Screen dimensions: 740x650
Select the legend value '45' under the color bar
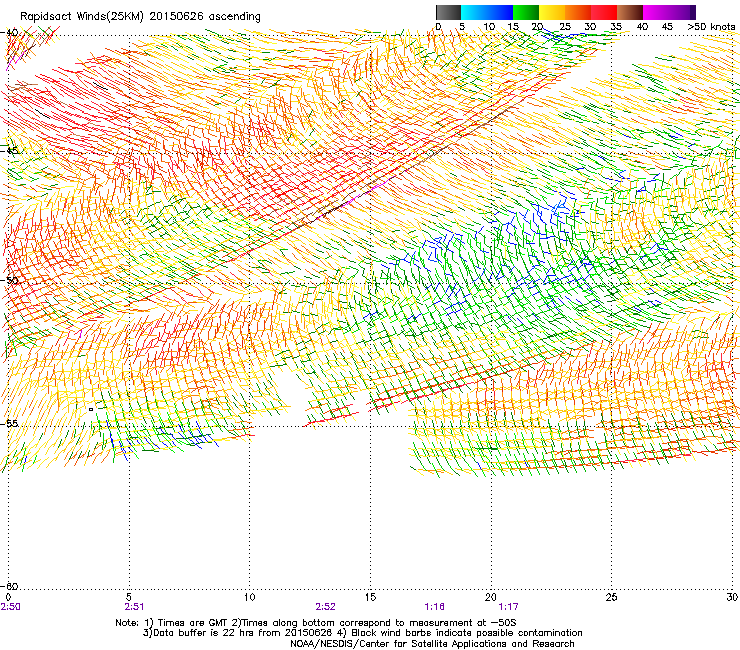[x=667, y=27]
